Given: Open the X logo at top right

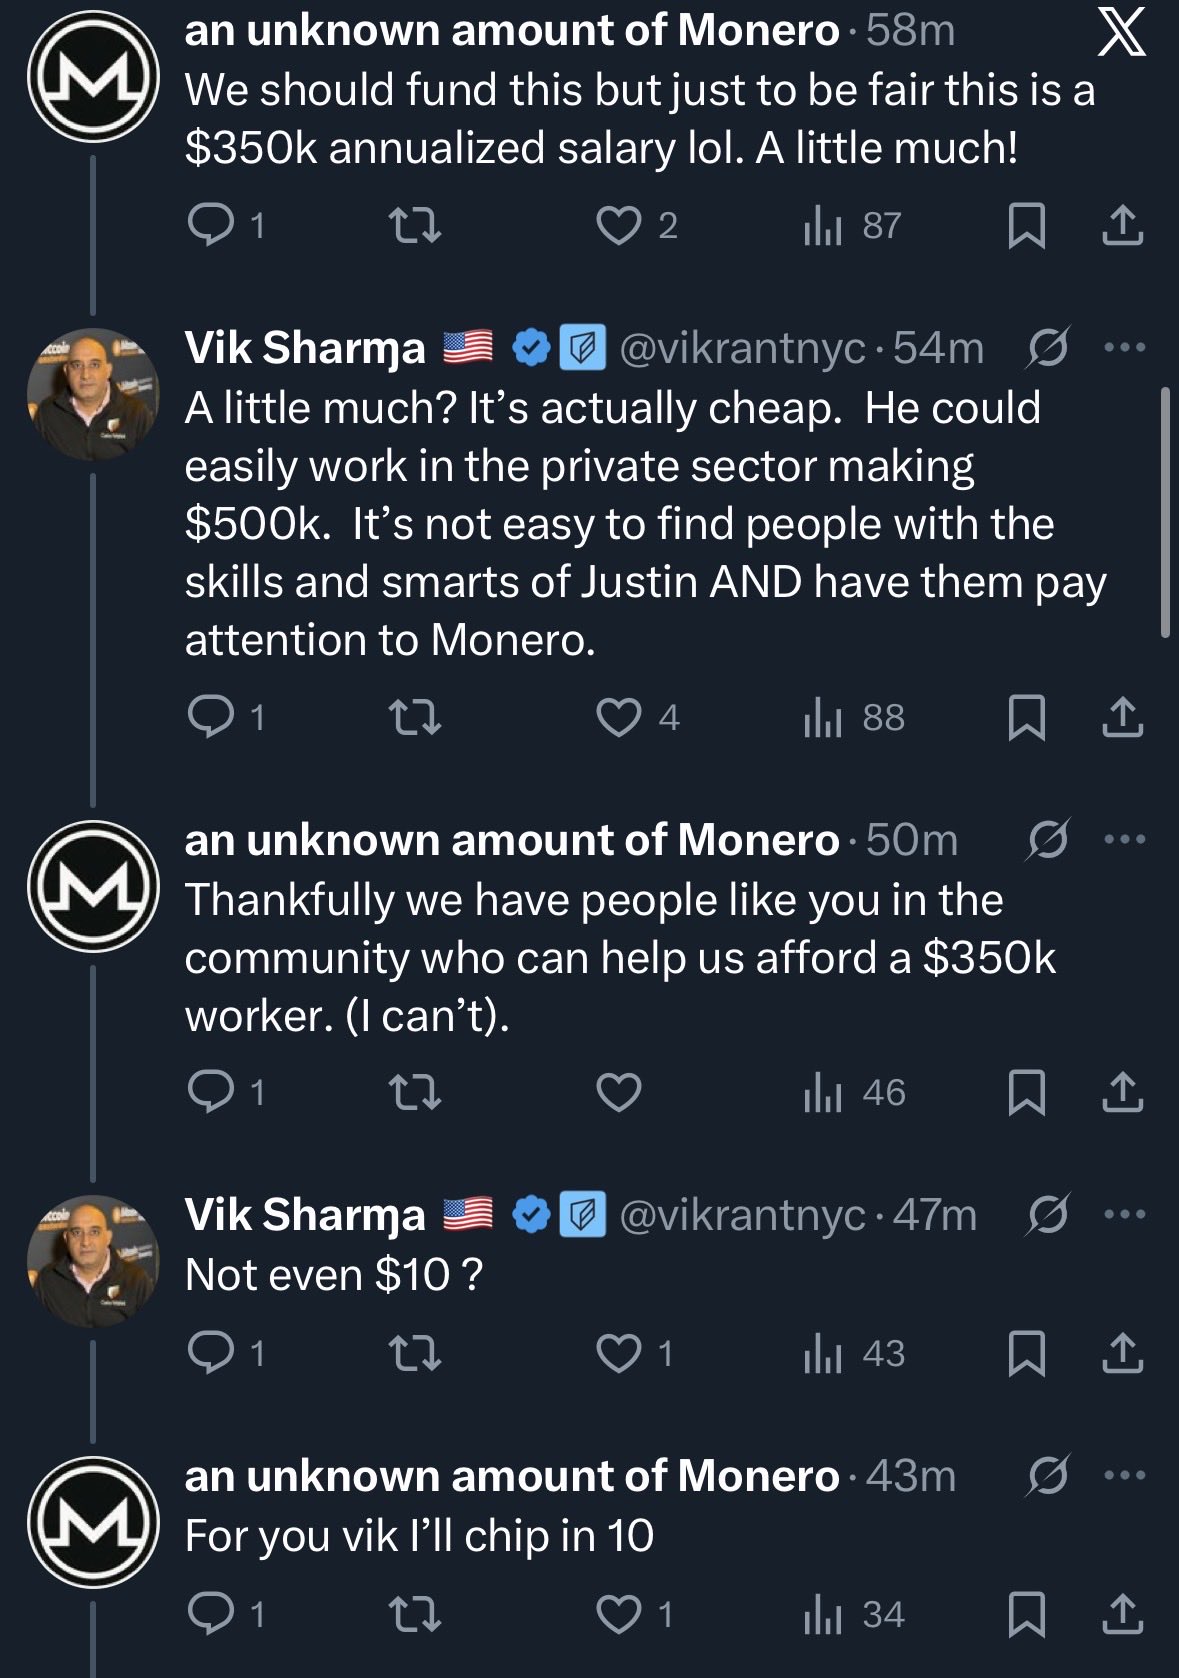Looking at the screenshot, I should pos(1121,34).
